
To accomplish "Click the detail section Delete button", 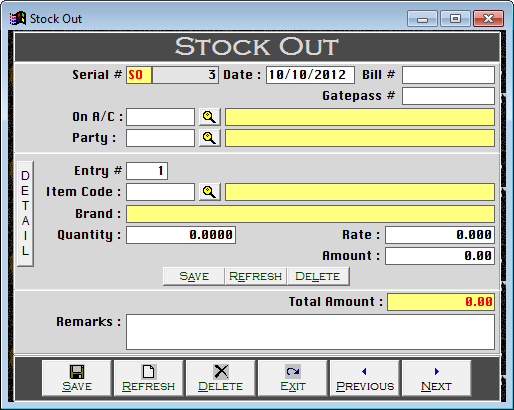I will tap(318, 276).
